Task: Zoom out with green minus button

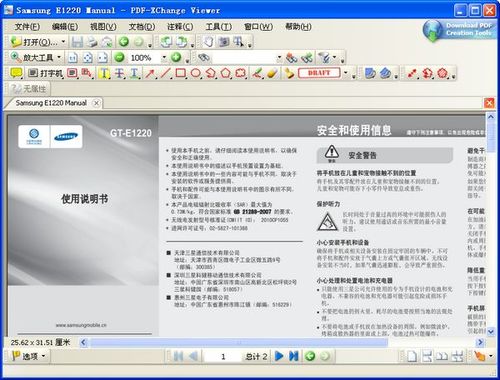Action: click(119, 57)
